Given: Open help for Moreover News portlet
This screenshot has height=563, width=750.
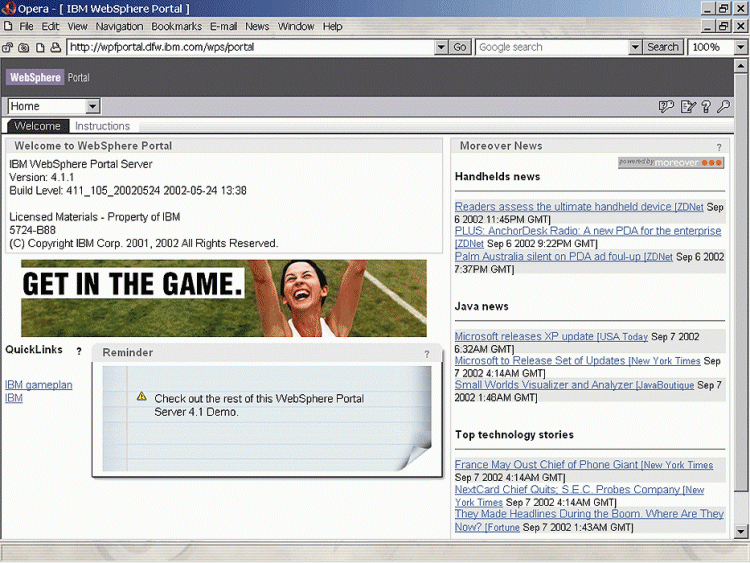Looking at the screenshot, I should click(718, 147).
